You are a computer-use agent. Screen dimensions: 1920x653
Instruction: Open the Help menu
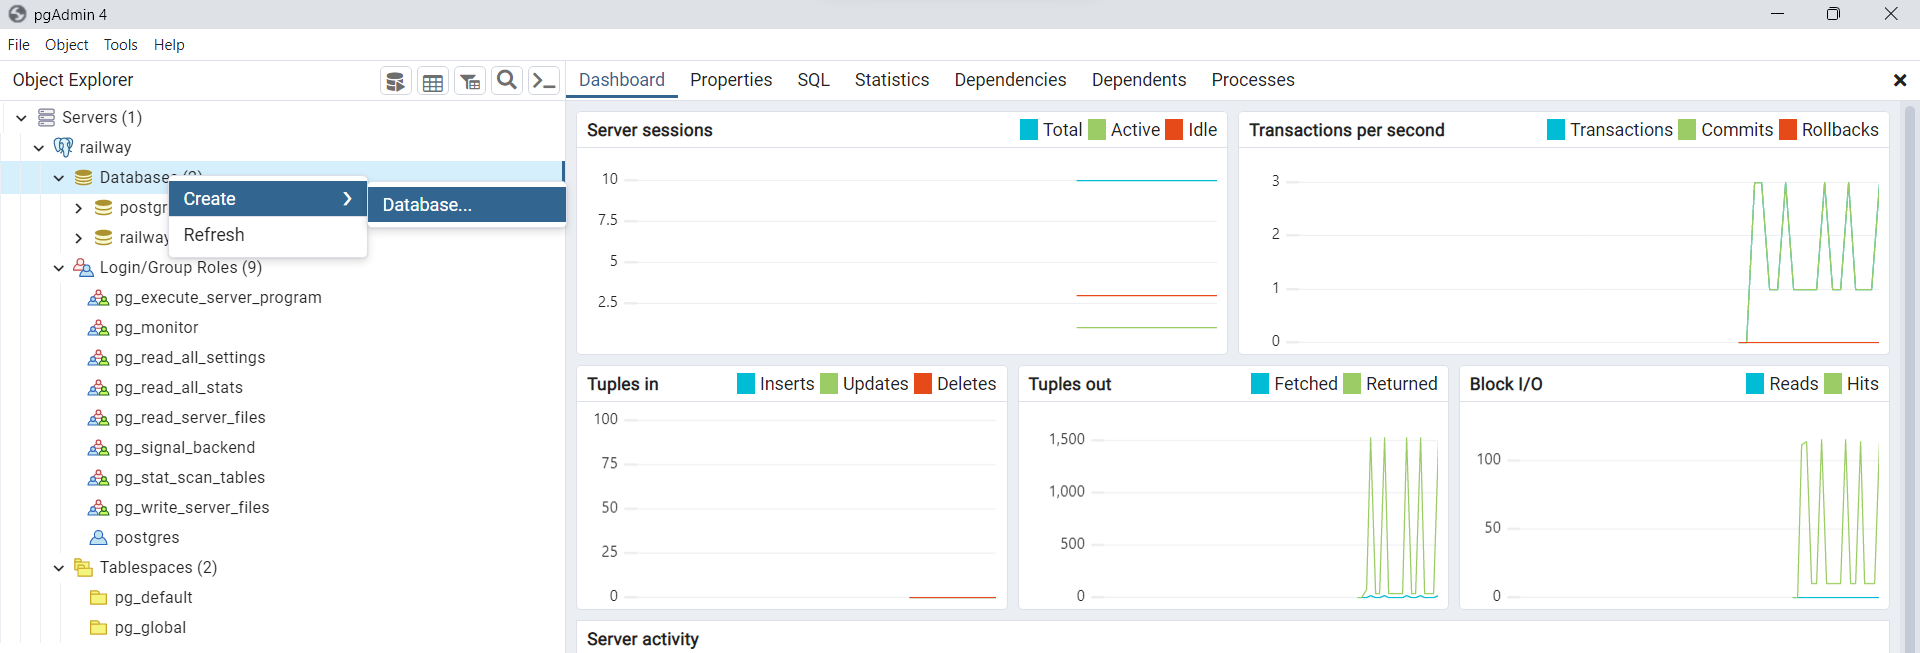[169, 45]
